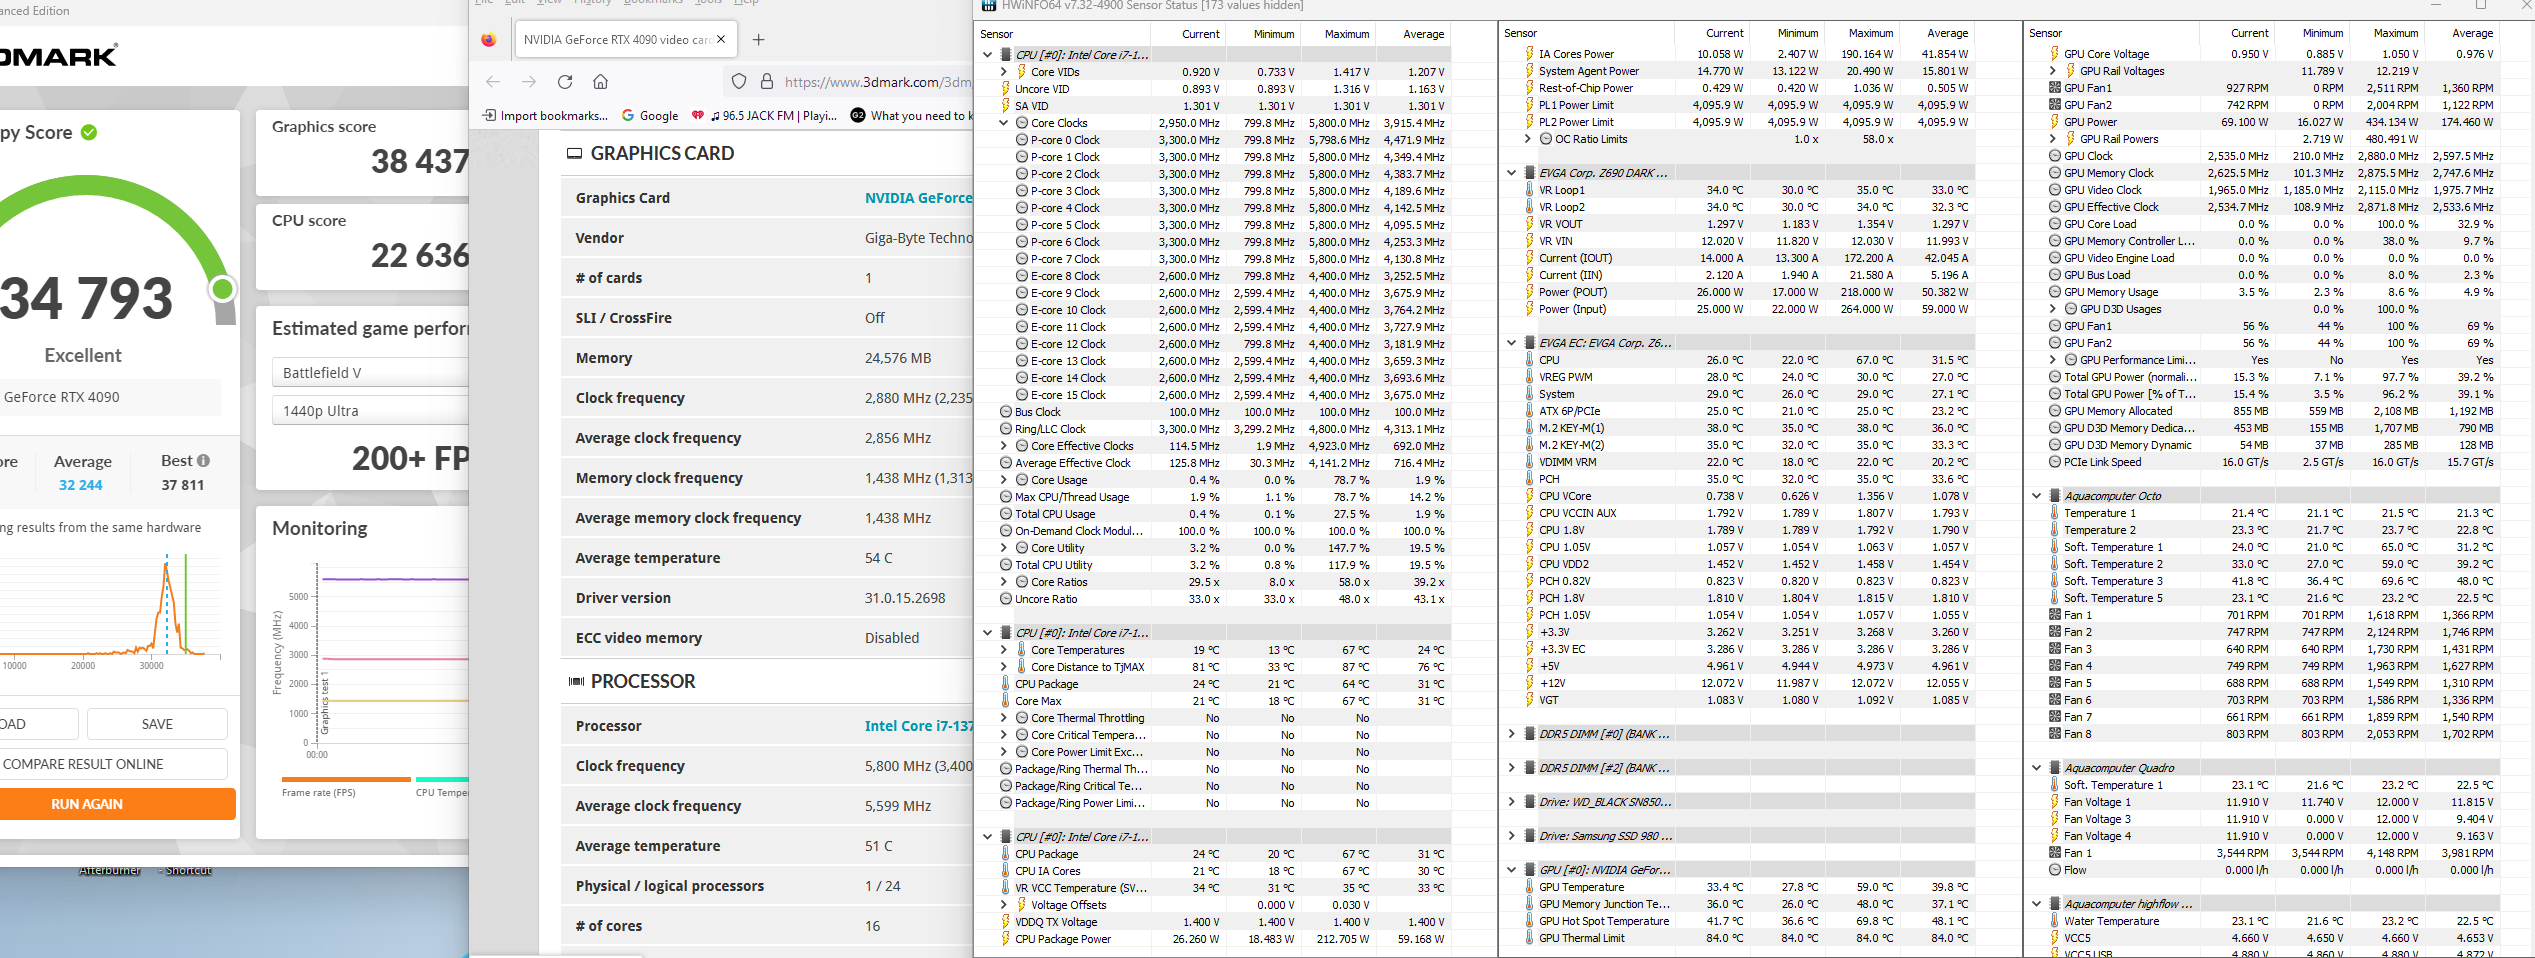Select the P-core 0 Clock row
This screenshot has height=958, width=2535.
coord(1213,140)
